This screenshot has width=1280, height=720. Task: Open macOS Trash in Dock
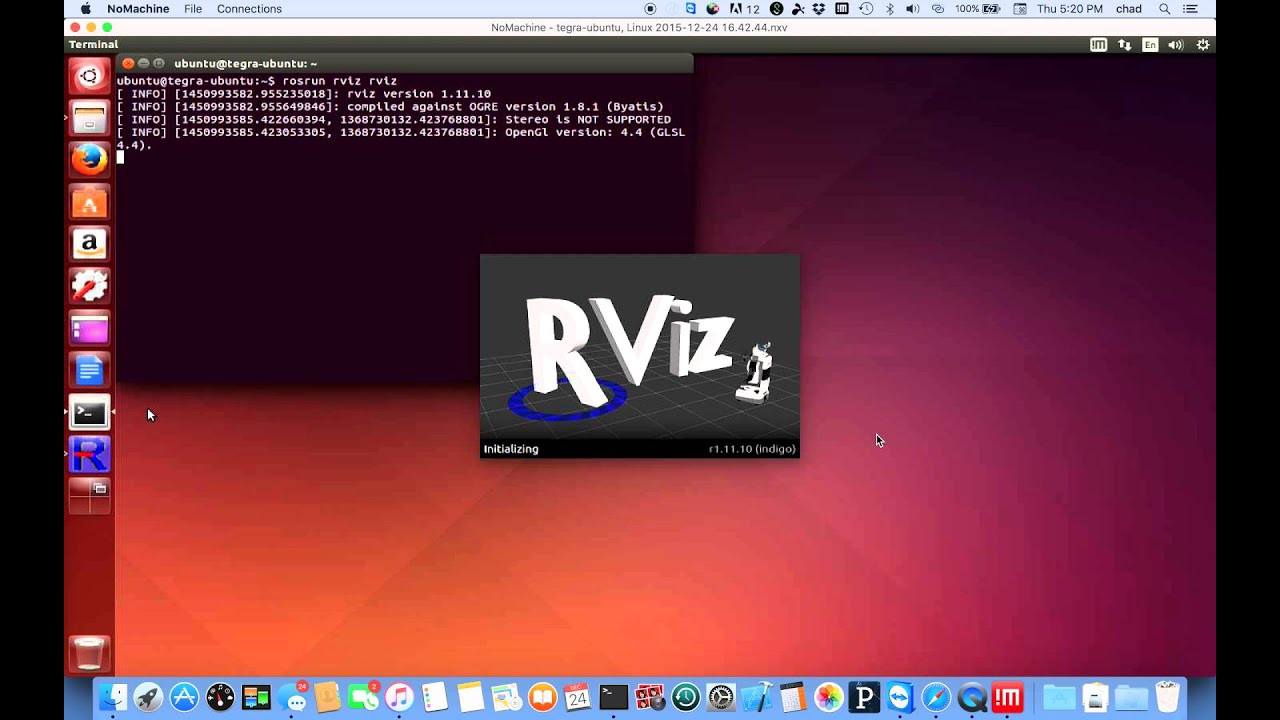point(1167,697)
